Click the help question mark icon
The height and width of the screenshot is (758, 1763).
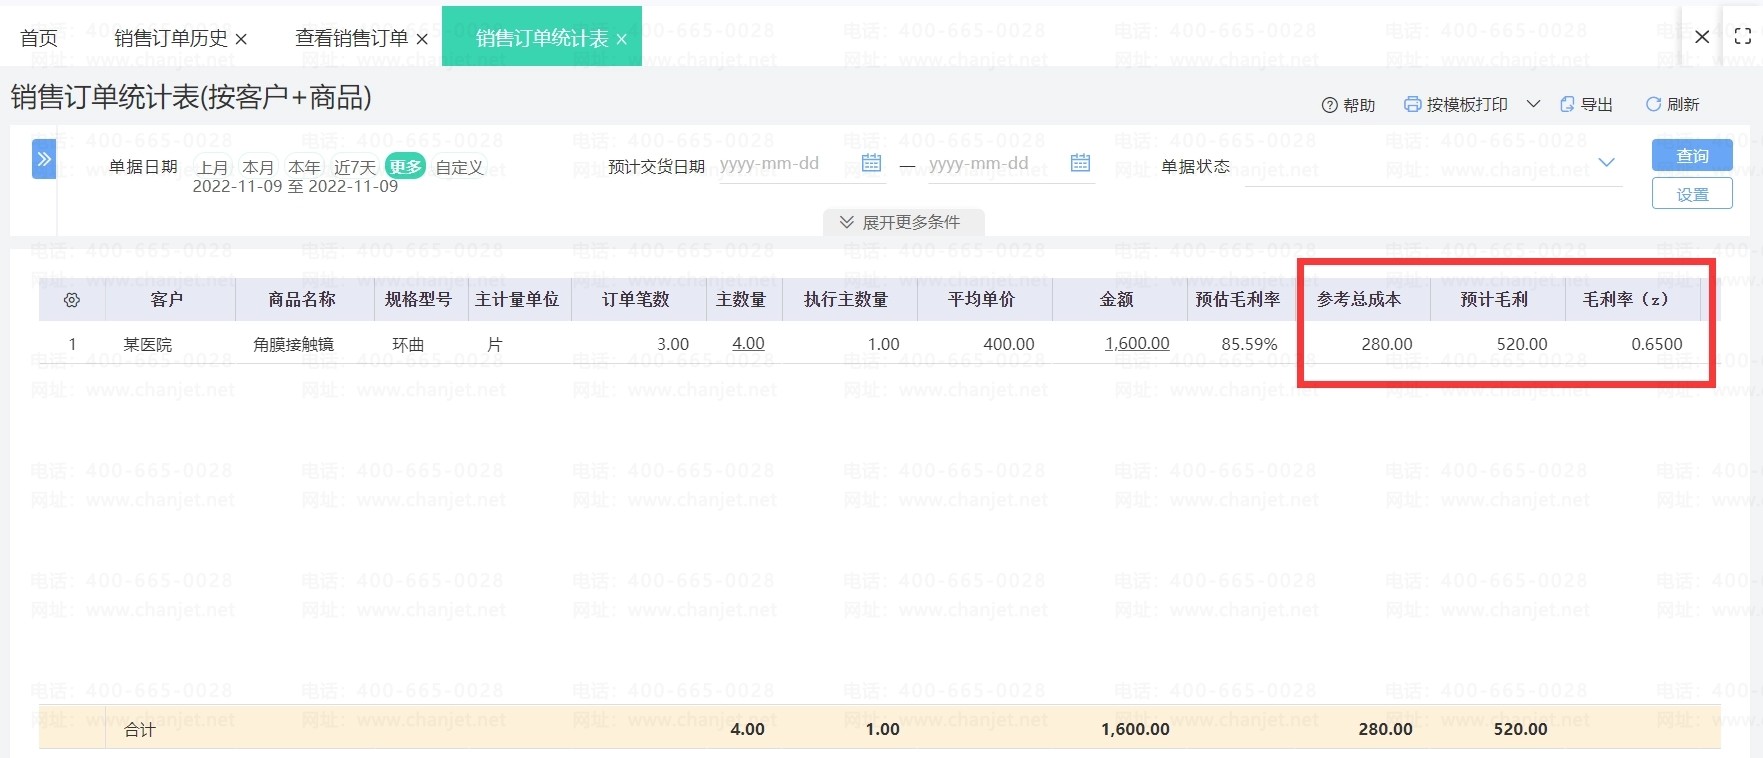[1329, 105]
